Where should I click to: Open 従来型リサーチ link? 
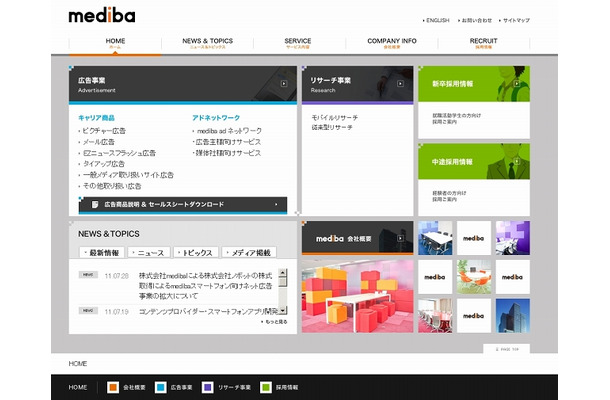point(332,127)
